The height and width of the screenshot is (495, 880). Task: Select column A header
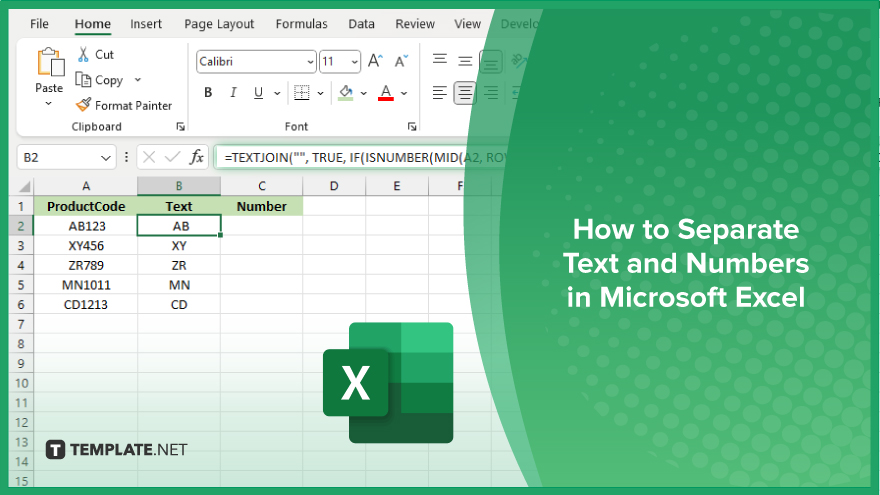click(x=86, y=186)
